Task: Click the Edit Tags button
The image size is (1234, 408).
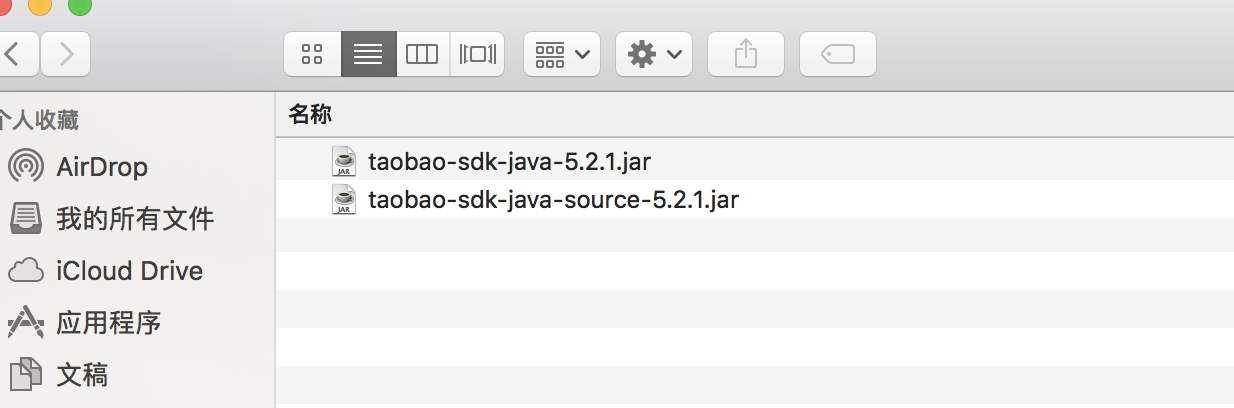Action: point(838,54)
